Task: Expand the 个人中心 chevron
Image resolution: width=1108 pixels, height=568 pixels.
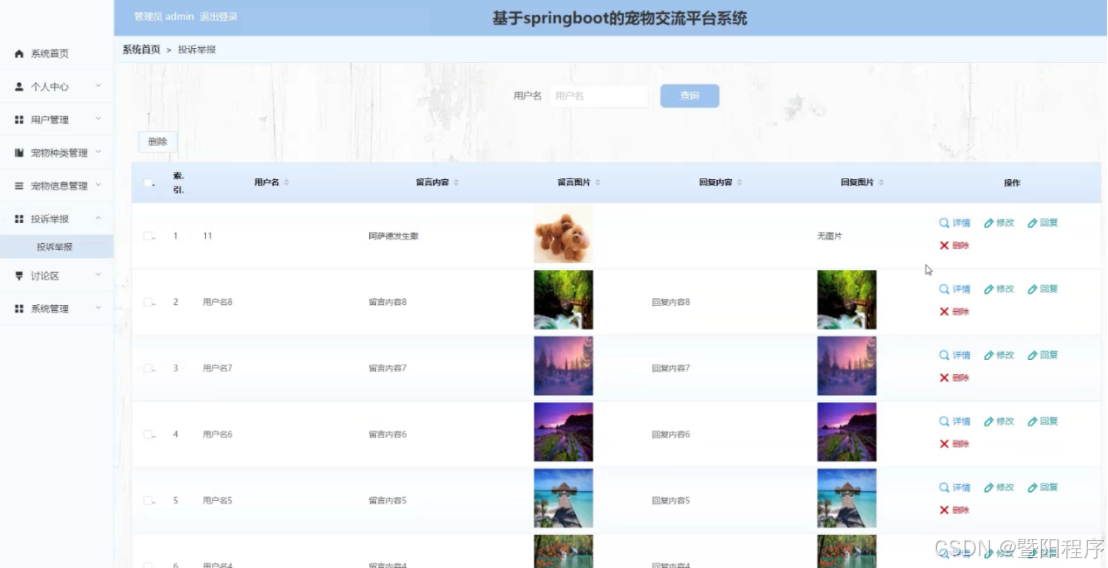Action: tap(98, 85)
